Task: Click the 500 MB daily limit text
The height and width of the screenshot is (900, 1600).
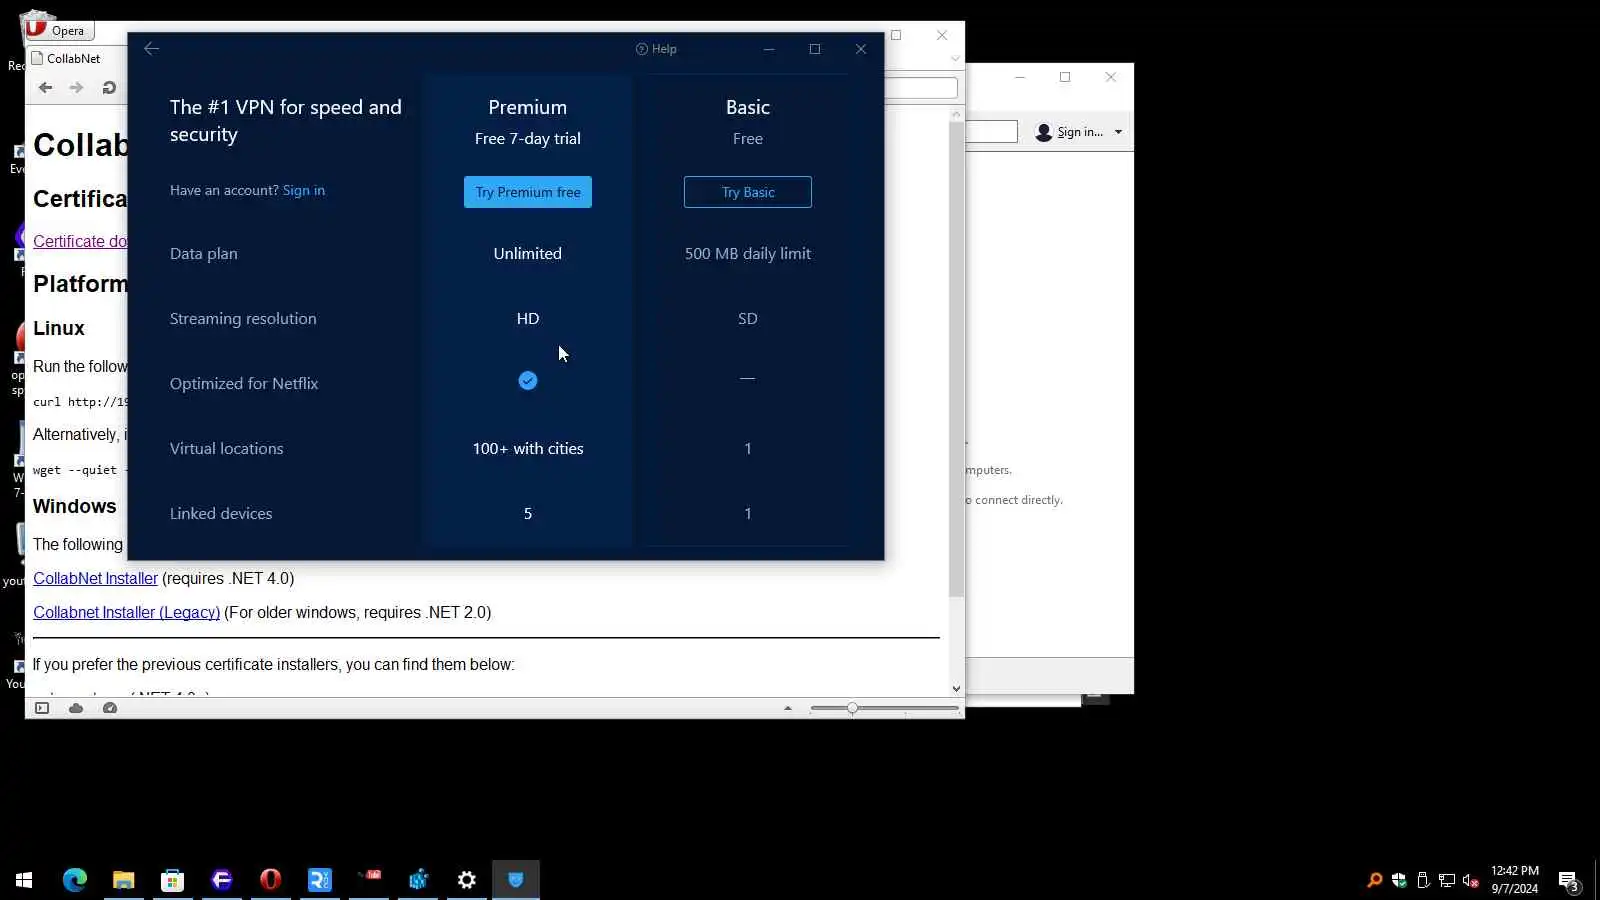Action: [x=748, y=254]
